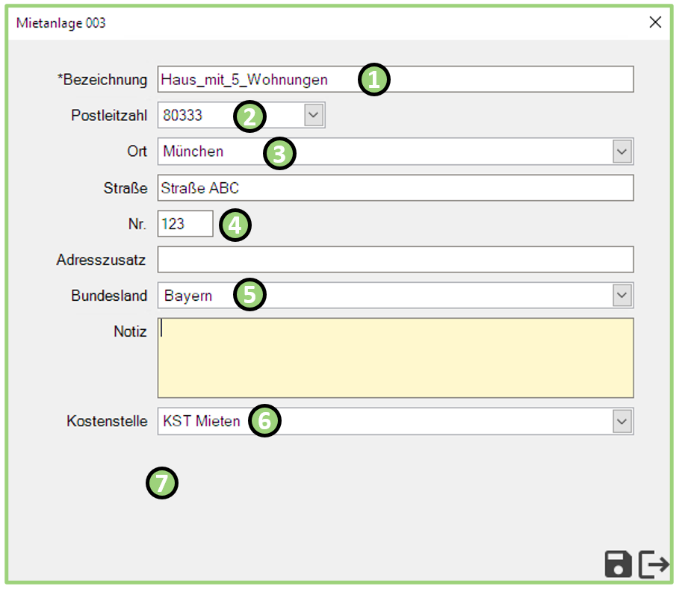The height and width of the screenshot is (589, 679).
Task: Click the floppy disk save icon
Action: 618,564
